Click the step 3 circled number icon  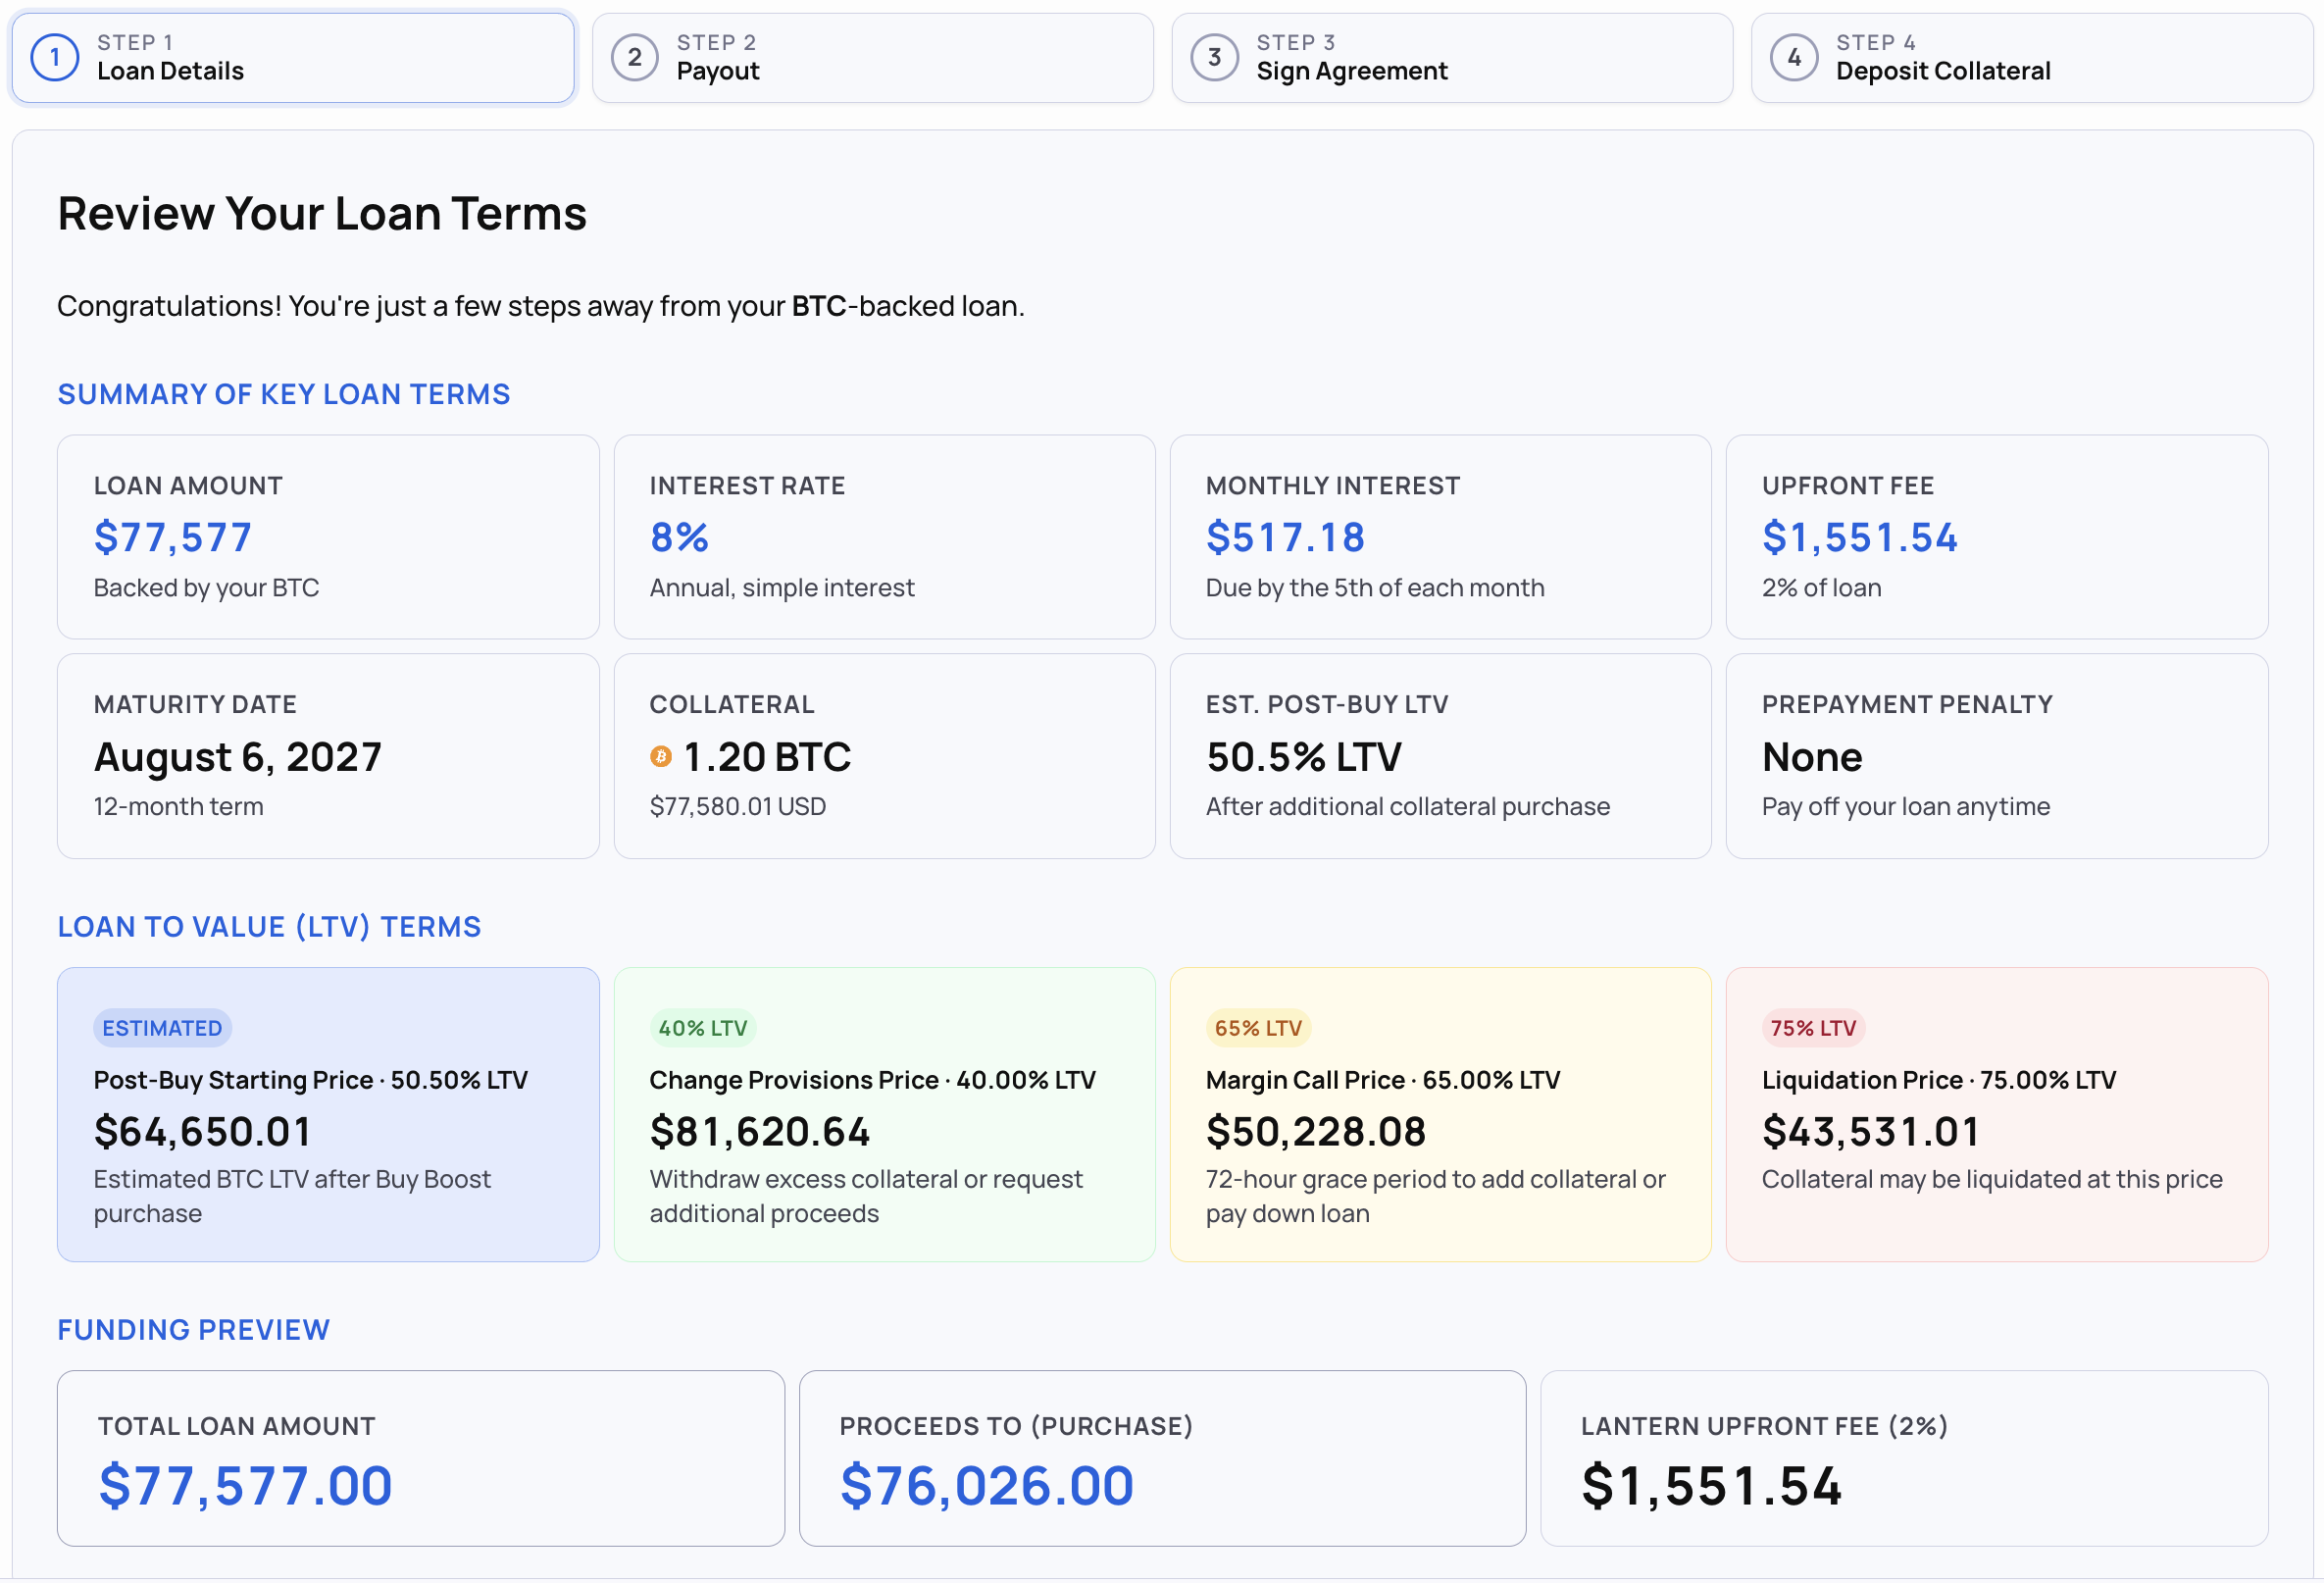(1215, 57)
